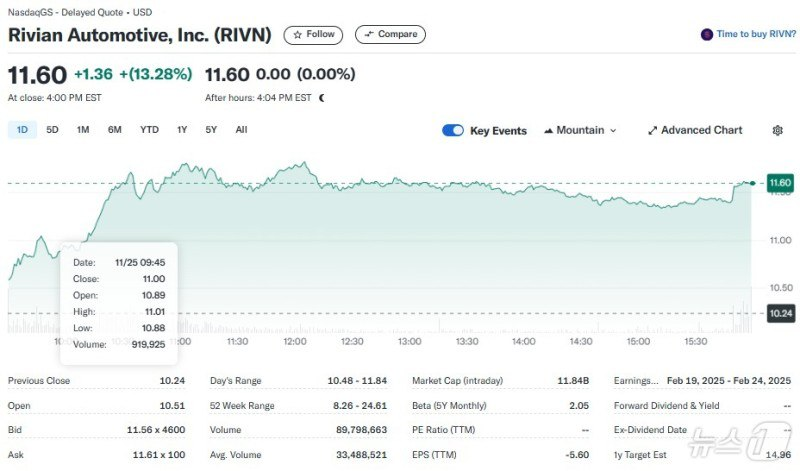Switch to the 5D range tab
Image resolution: width=800 pixels, height=471 pixels.
click(x=52, y=130)
